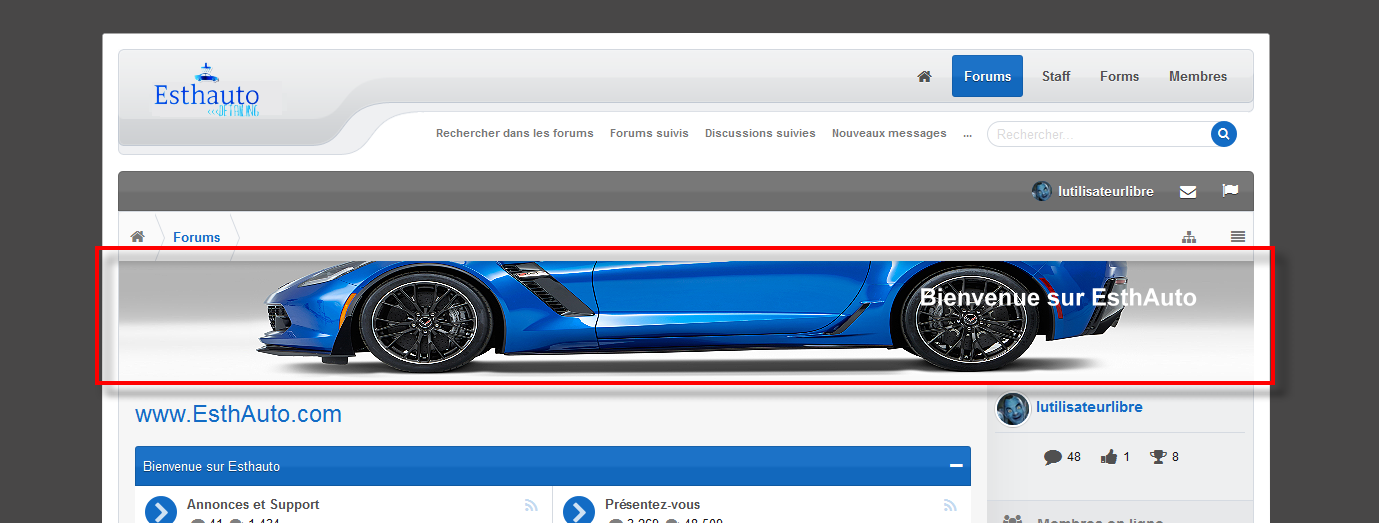The image size is (1379, 523).
Task: Click the blue search magnifier button
Action: click(1224, 134)
